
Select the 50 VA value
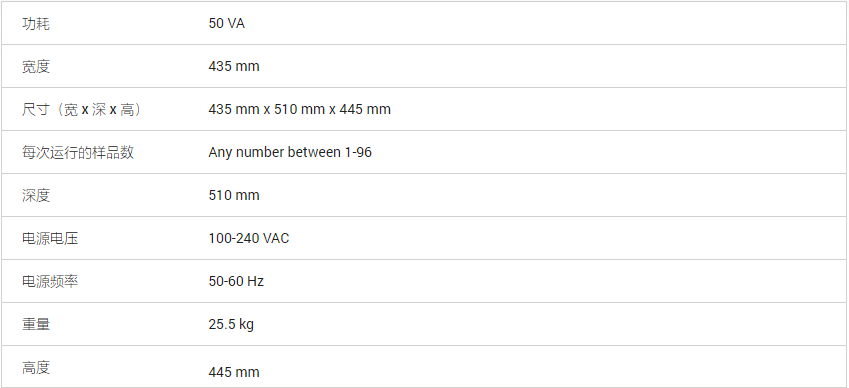pyautogui.click(x=226, y=24)
